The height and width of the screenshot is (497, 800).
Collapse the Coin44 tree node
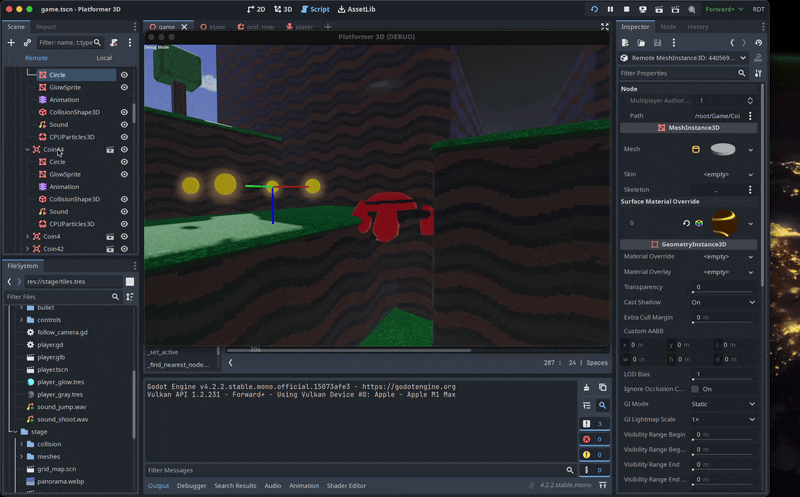[27, 150]
